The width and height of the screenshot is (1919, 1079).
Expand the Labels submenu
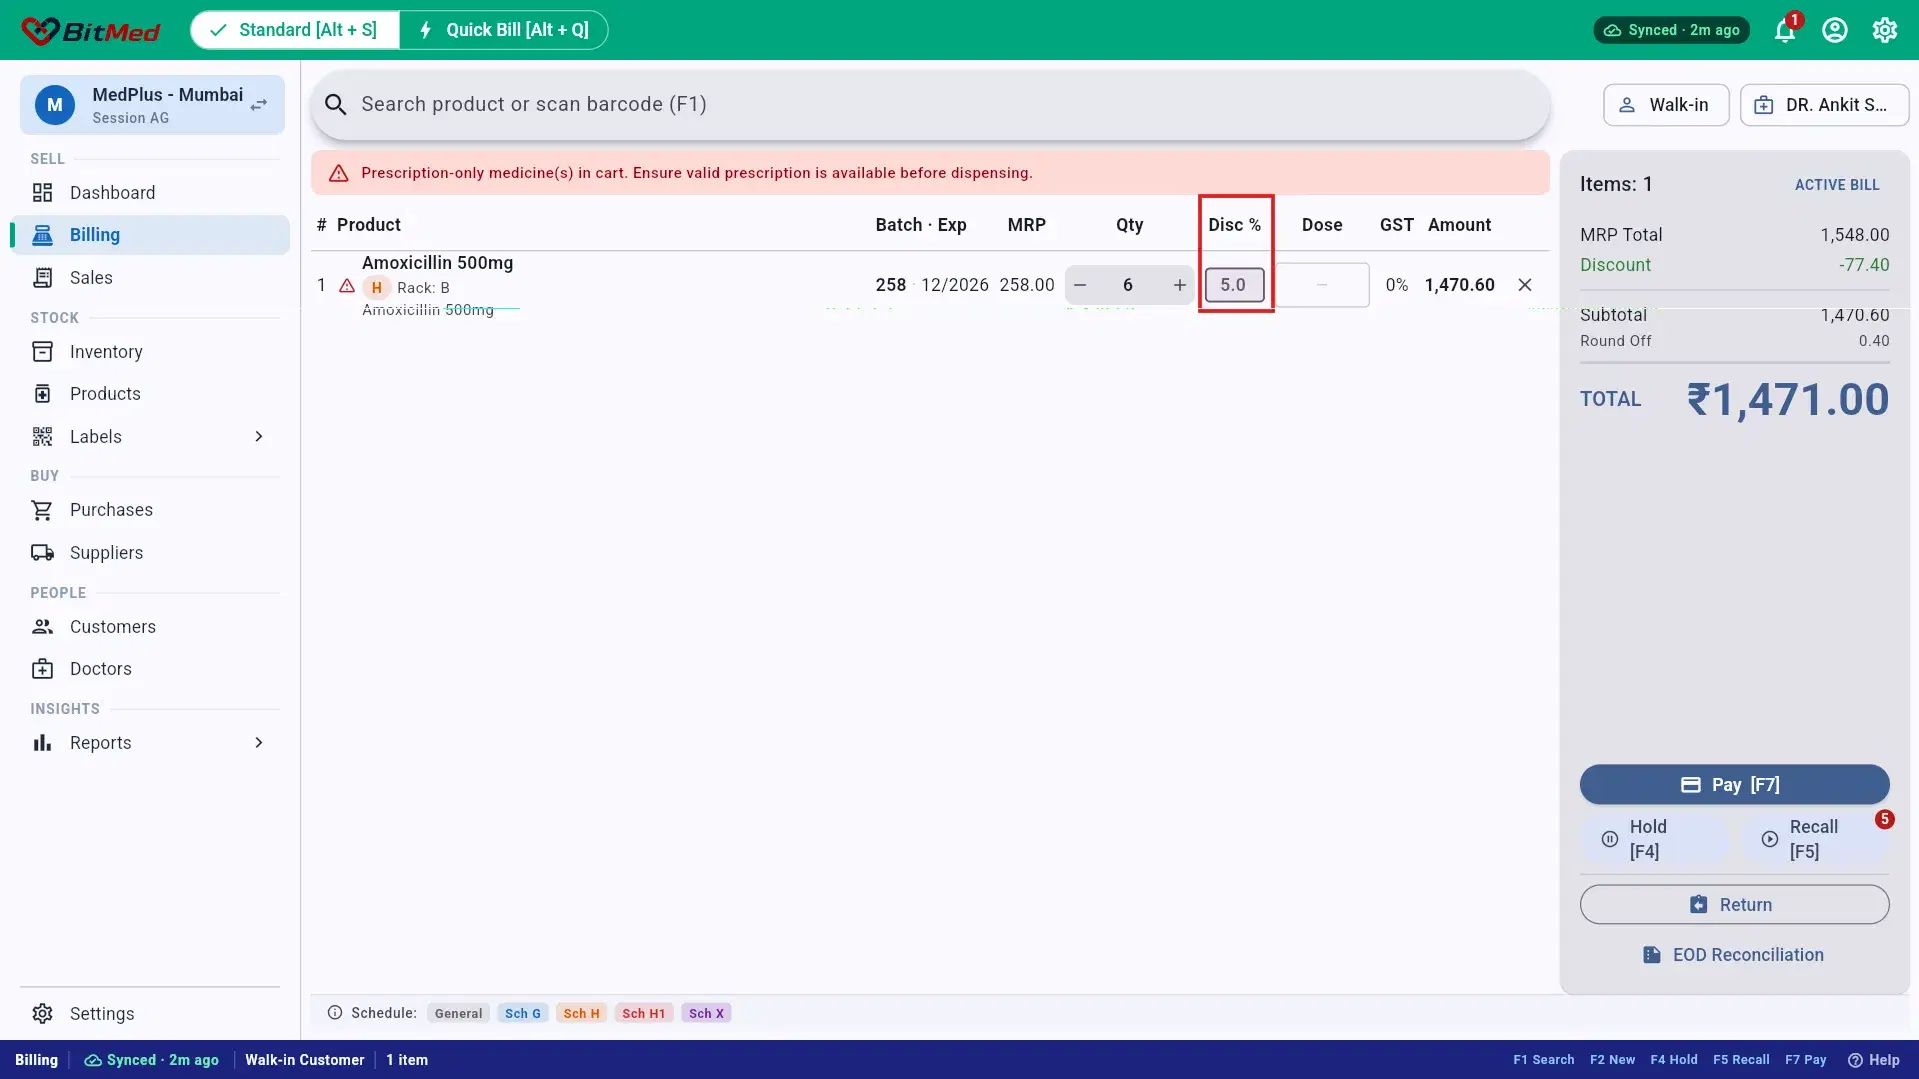pyautogui.click(x=259, y=437)
